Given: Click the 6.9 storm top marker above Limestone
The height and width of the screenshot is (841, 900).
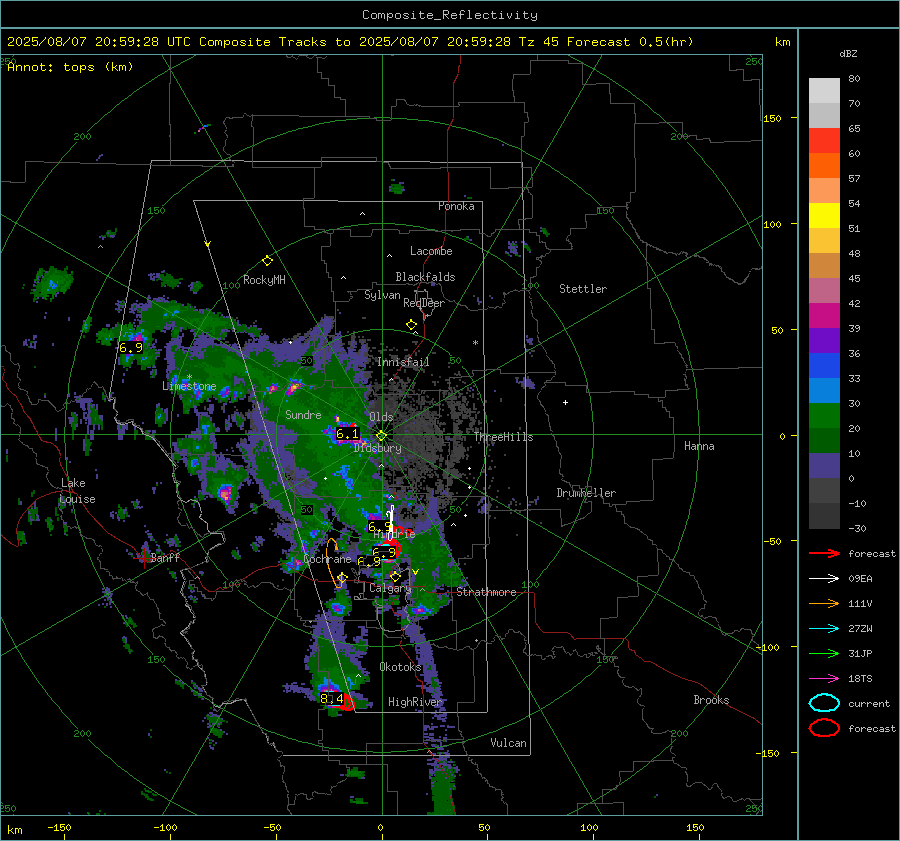Looking at the screenshot, I should point(131,348).
